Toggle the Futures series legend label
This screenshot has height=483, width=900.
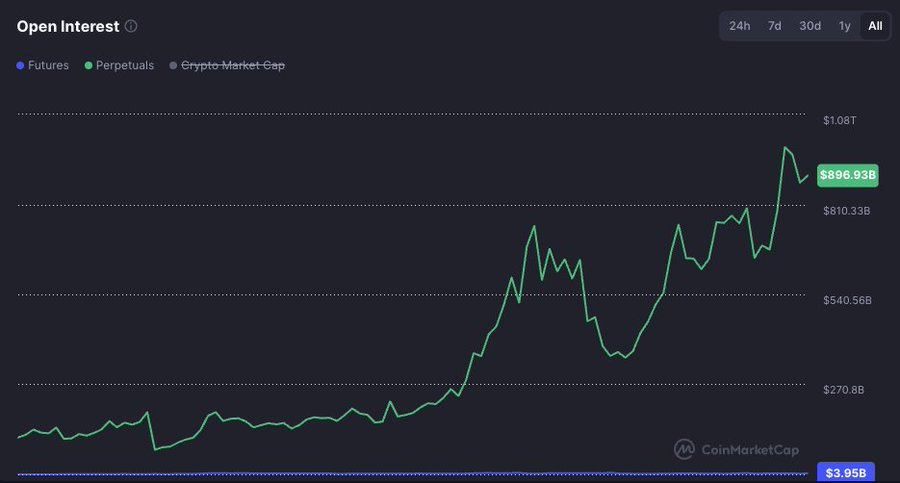point(49,66)
